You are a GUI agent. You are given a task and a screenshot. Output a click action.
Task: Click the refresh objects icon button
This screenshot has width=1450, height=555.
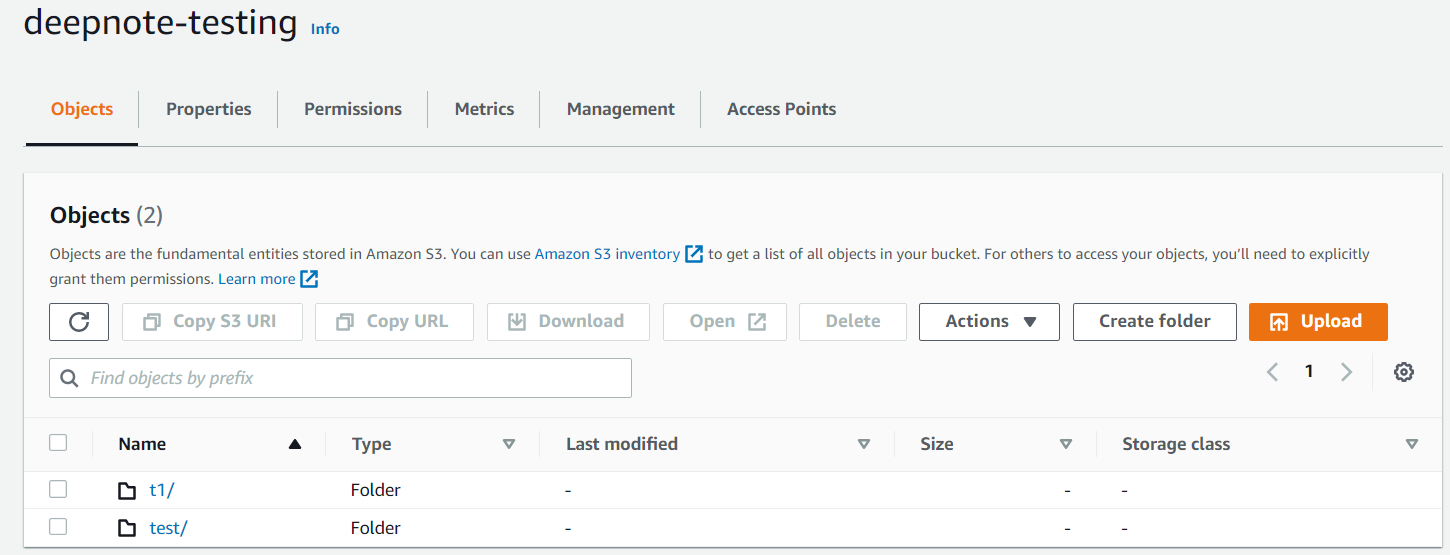79,322
